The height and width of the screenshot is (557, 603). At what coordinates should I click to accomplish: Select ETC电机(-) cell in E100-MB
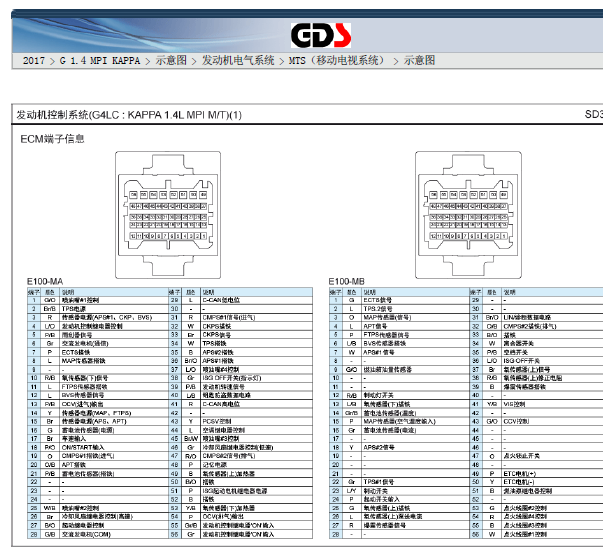tap(552, 482)
